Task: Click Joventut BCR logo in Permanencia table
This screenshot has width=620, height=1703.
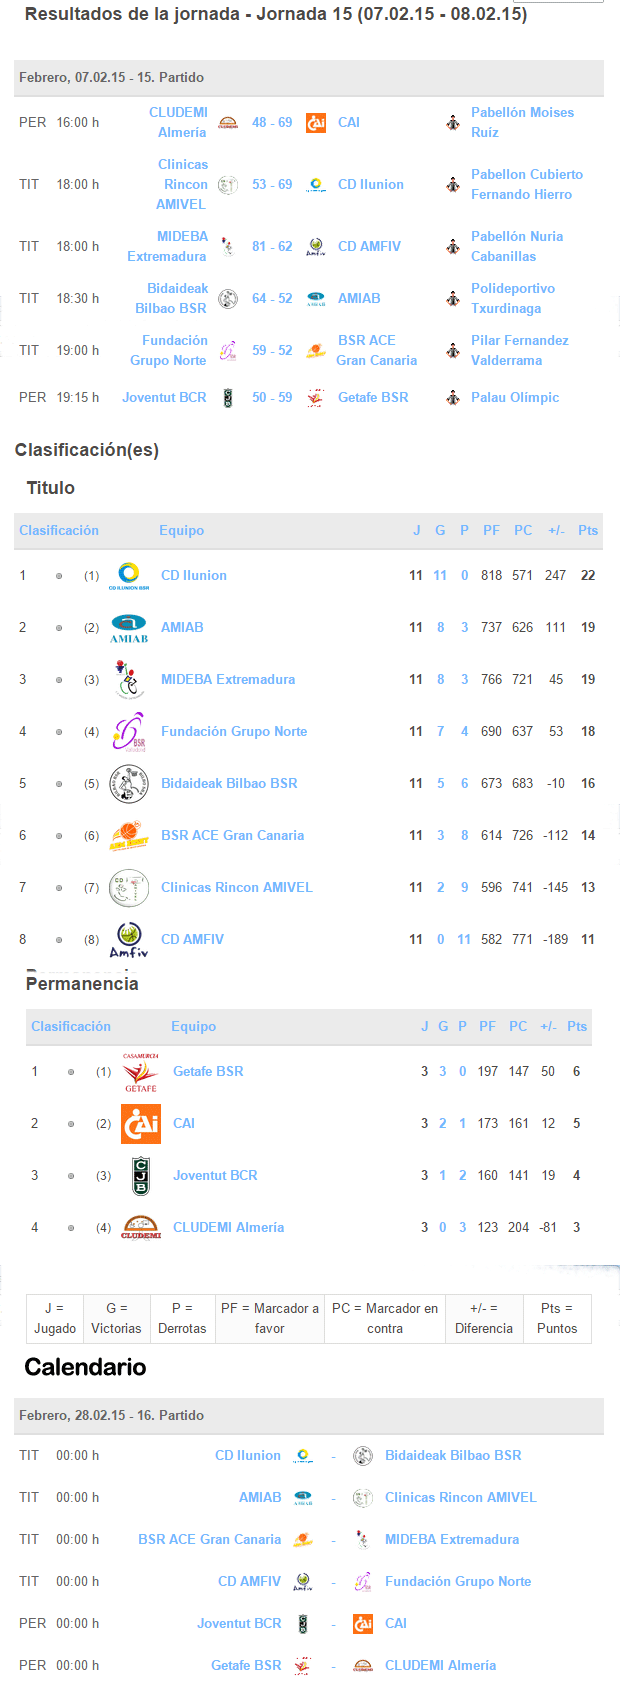Action: (141, 1176)
